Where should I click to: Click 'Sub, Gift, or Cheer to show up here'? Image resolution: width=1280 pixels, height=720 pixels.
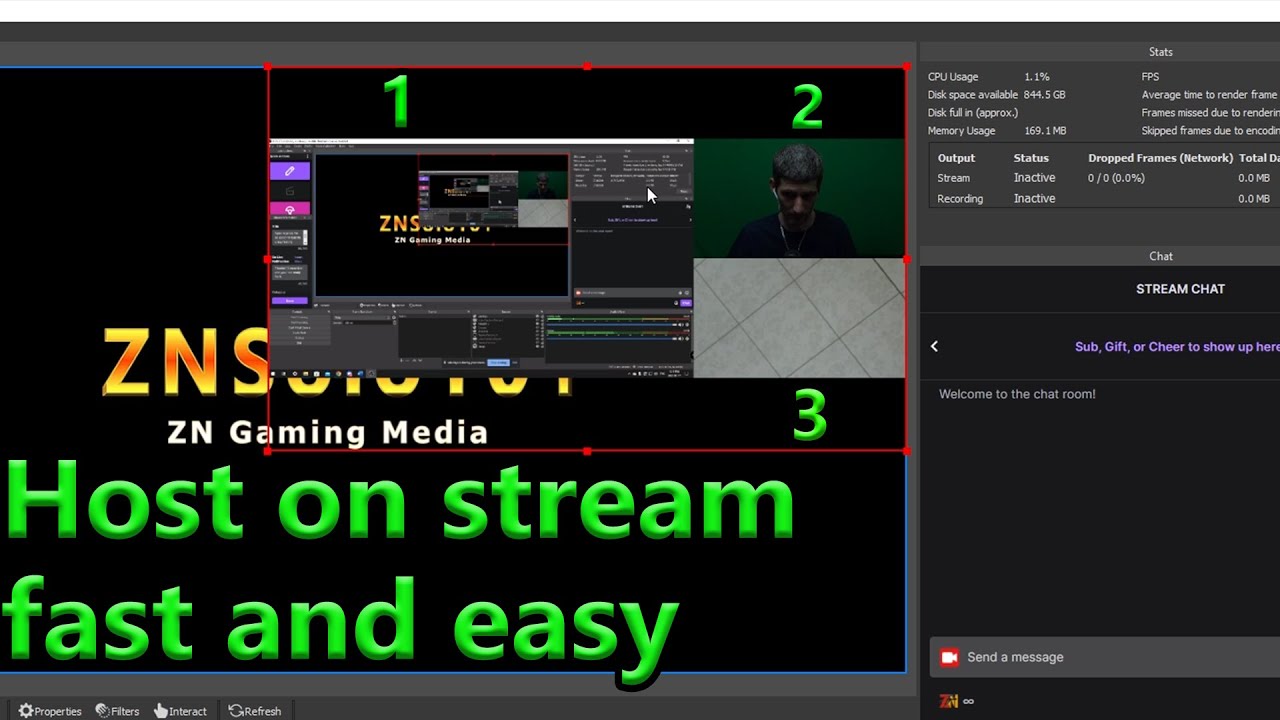[1177, 347]
